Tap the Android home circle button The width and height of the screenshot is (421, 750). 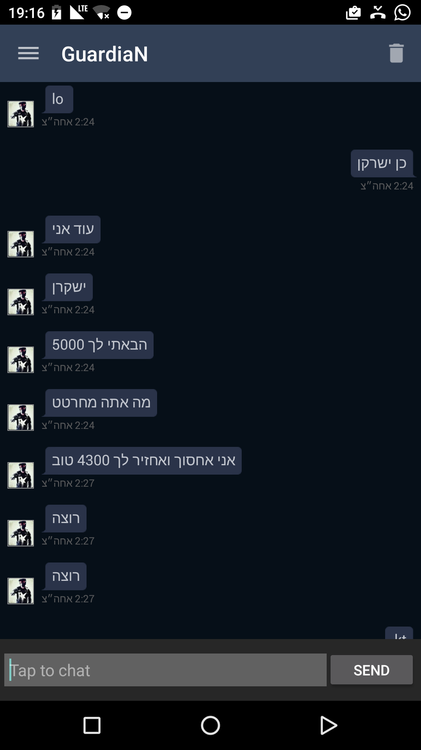coord(210,725)
